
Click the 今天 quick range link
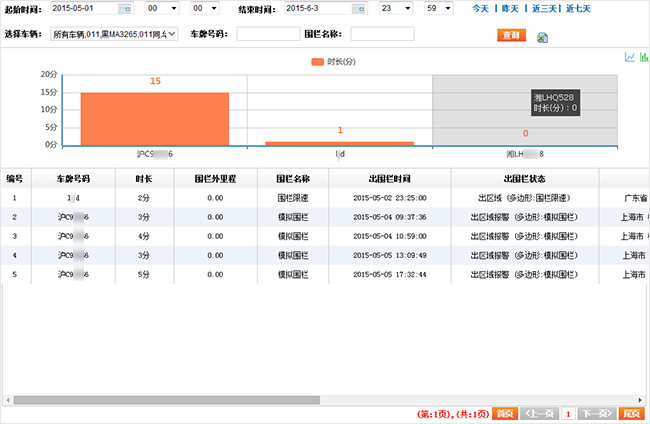click(480, 9)
